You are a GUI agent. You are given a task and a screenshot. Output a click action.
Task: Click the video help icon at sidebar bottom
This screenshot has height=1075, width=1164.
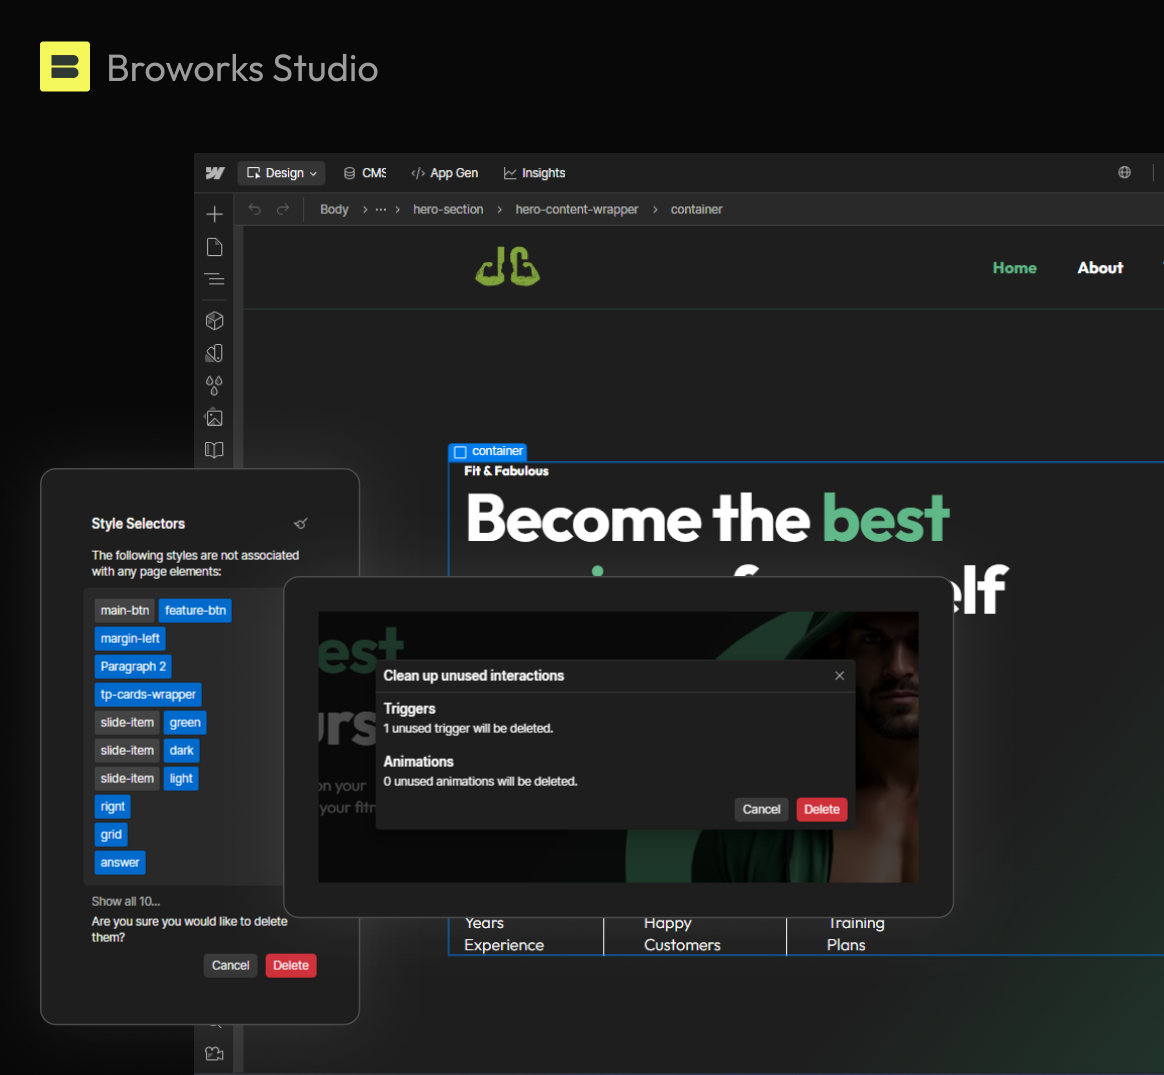tap(215, 1053)
